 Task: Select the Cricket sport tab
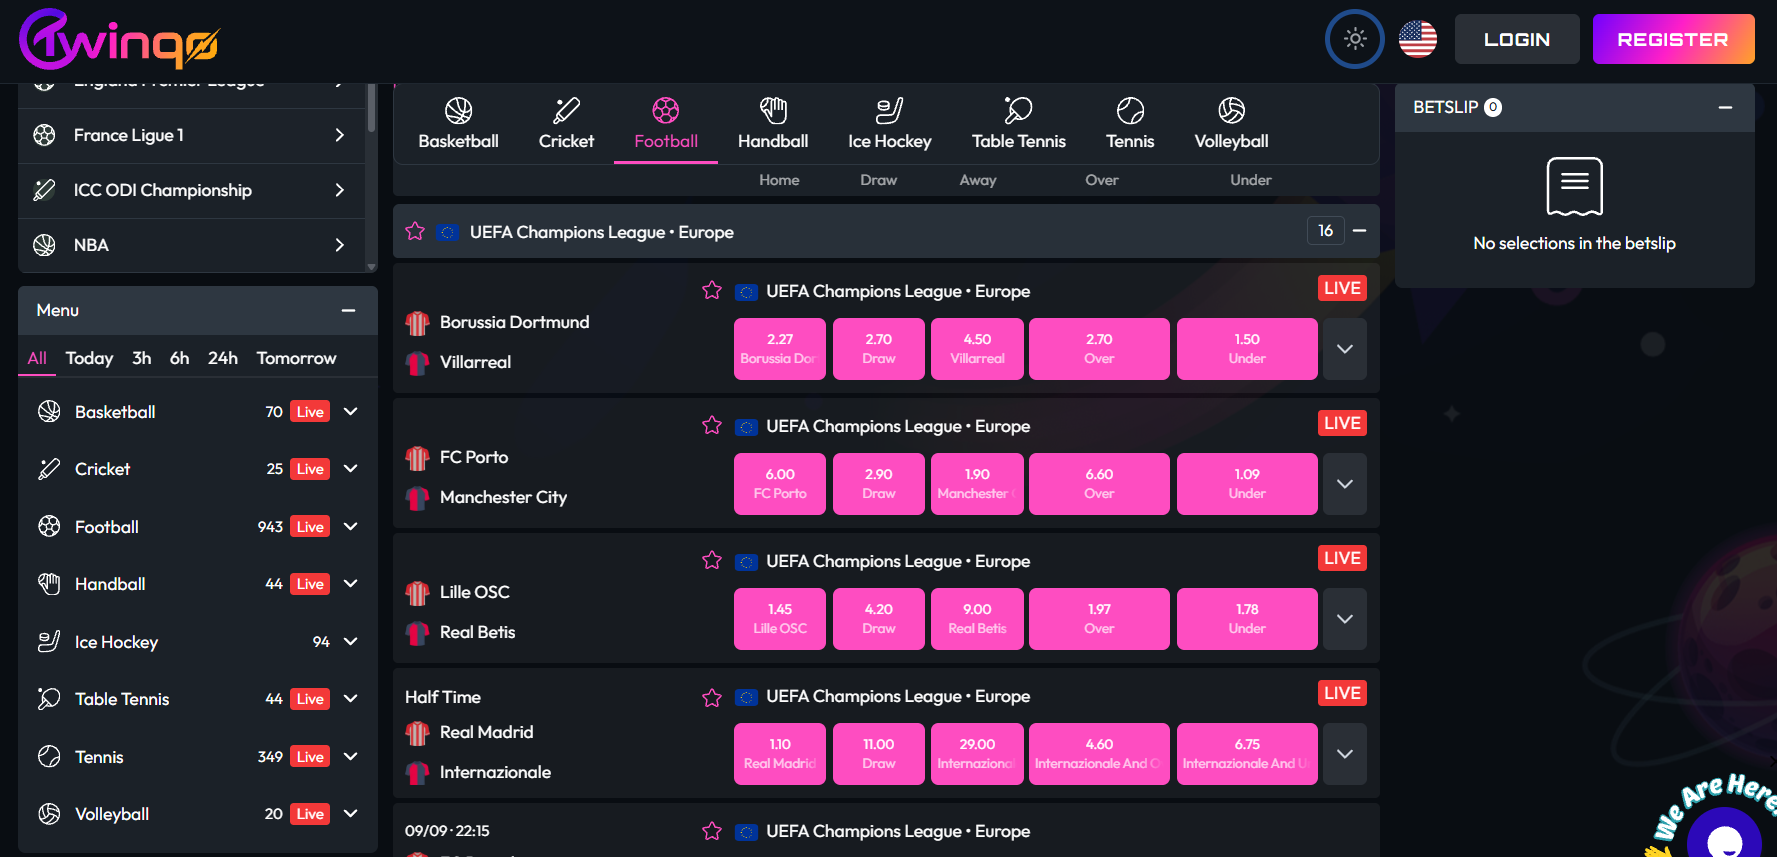(566, 124)
